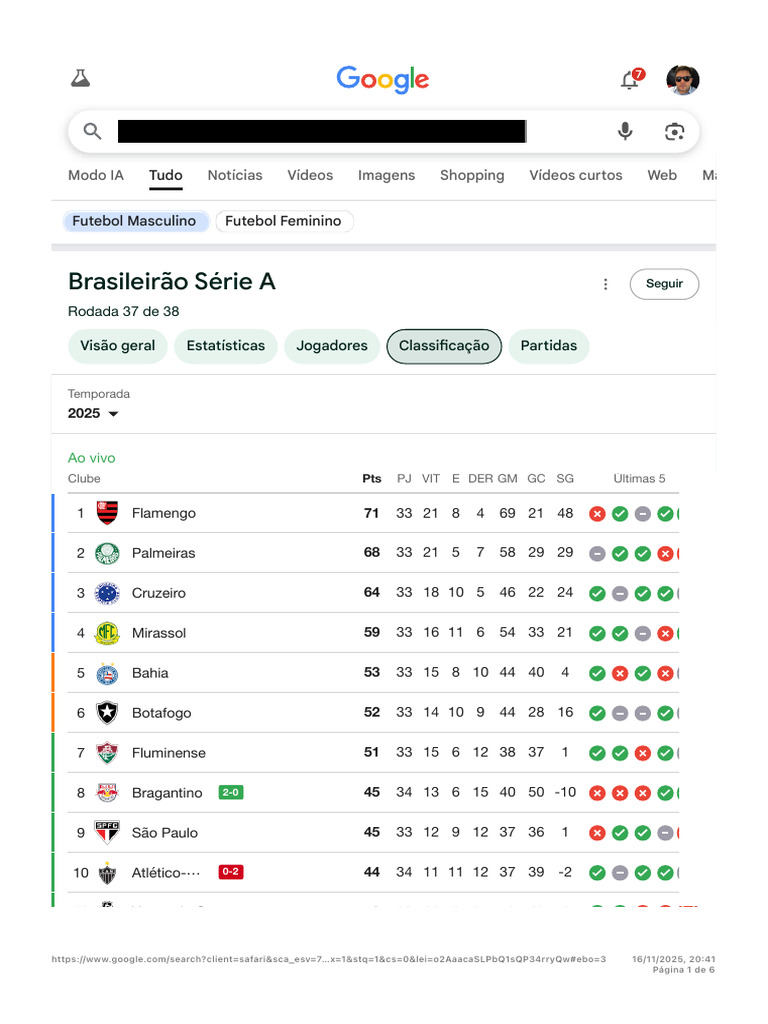Open the three-dot options menu
The width and height of the screenshot is (768, 1024).
pos(605,284)
